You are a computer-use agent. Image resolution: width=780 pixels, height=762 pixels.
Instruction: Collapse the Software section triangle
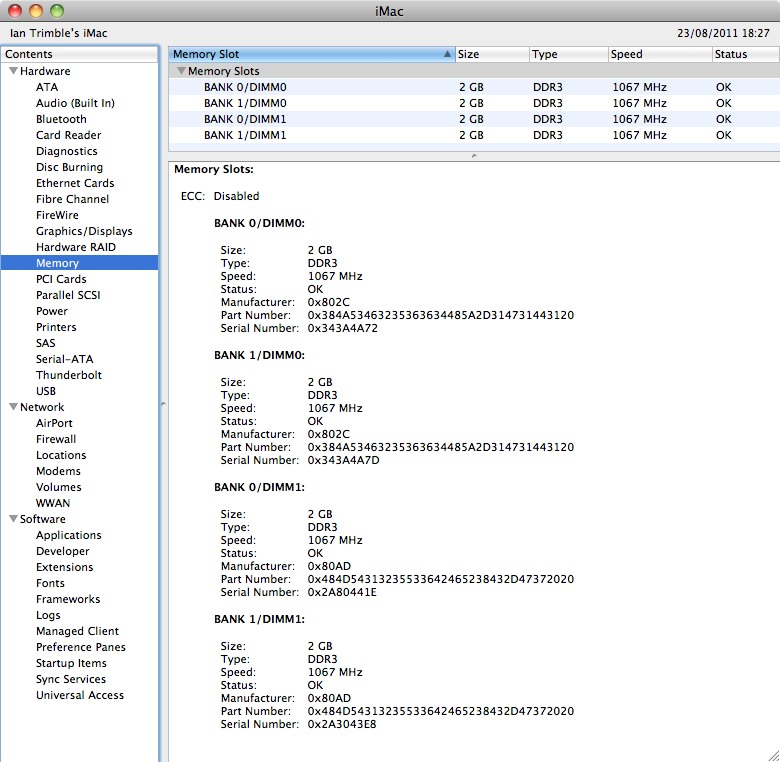[13, 519]
